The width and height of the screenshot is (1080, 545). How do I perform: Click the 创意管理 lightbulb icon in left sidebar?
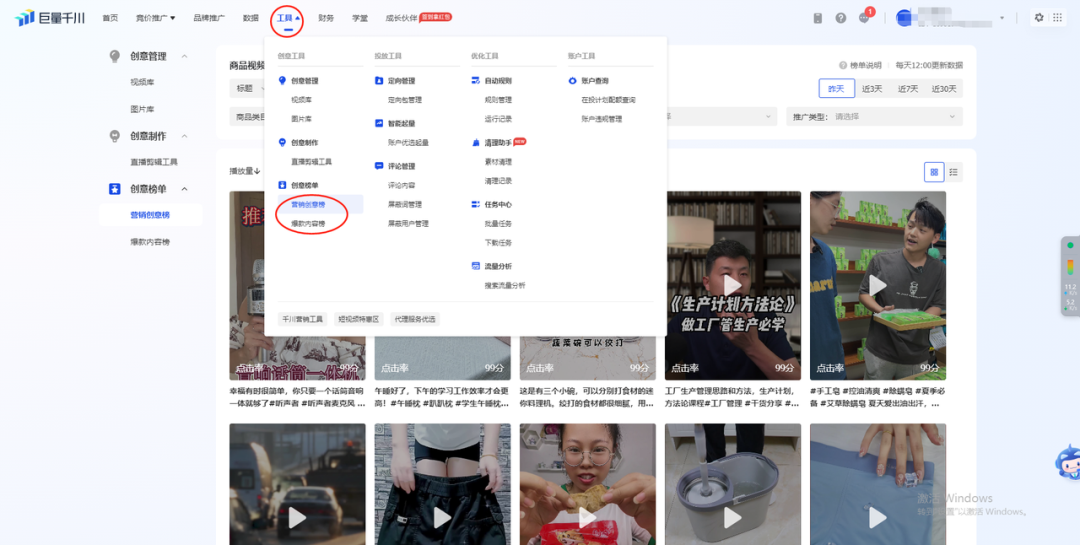coord(114,56)
